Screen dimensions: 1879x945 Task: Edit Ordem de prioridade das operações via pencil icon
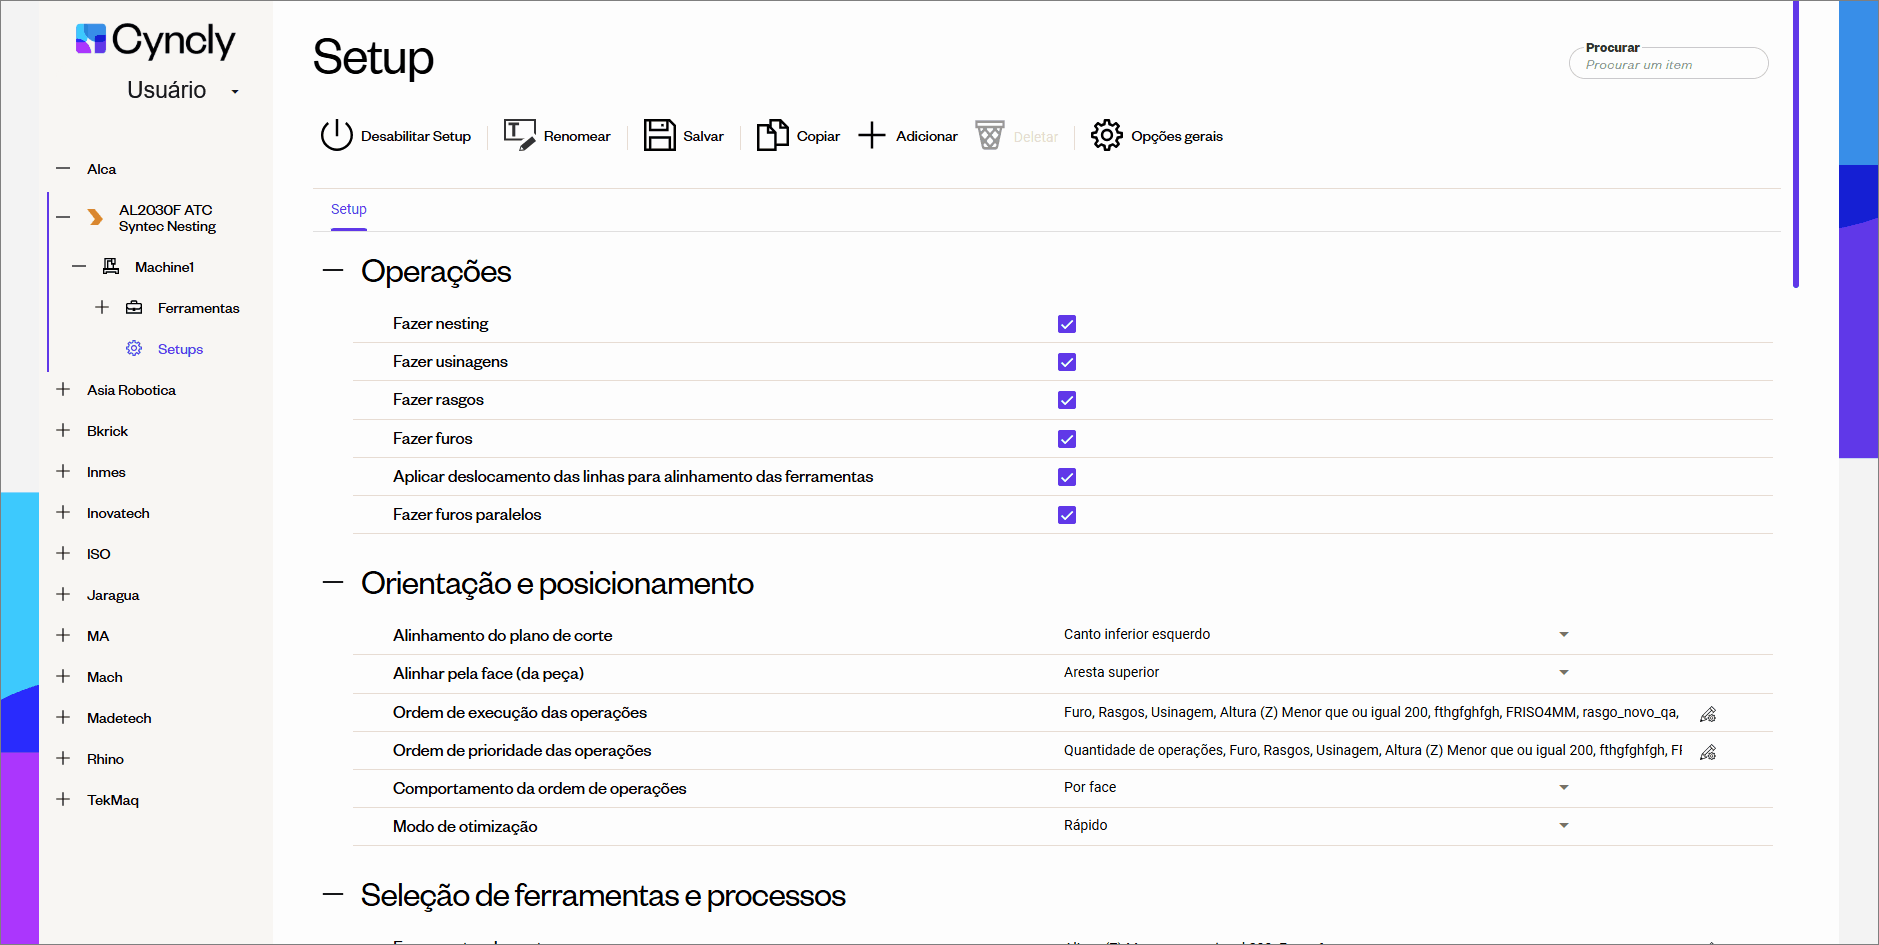[1707, 752]
